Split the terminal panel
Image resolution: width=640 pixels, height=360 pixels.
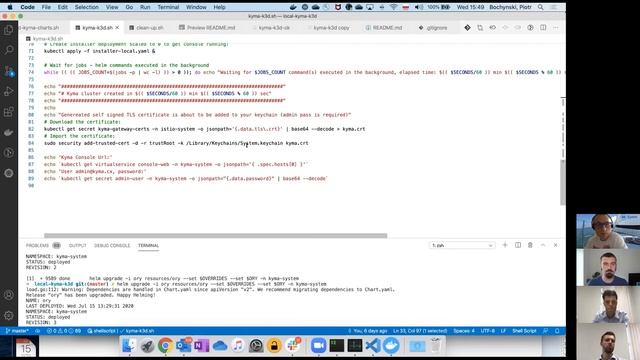(518, 245)
